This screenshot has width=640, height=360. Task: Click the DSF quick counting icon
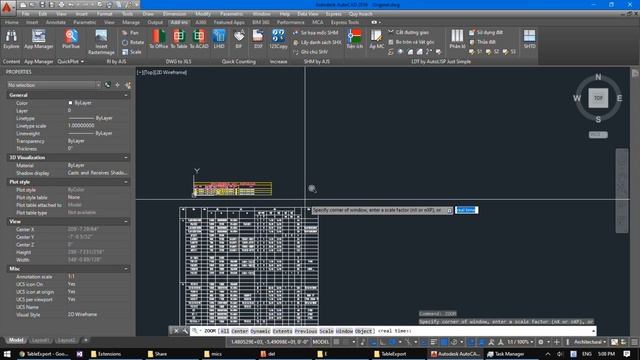point(258,39)
